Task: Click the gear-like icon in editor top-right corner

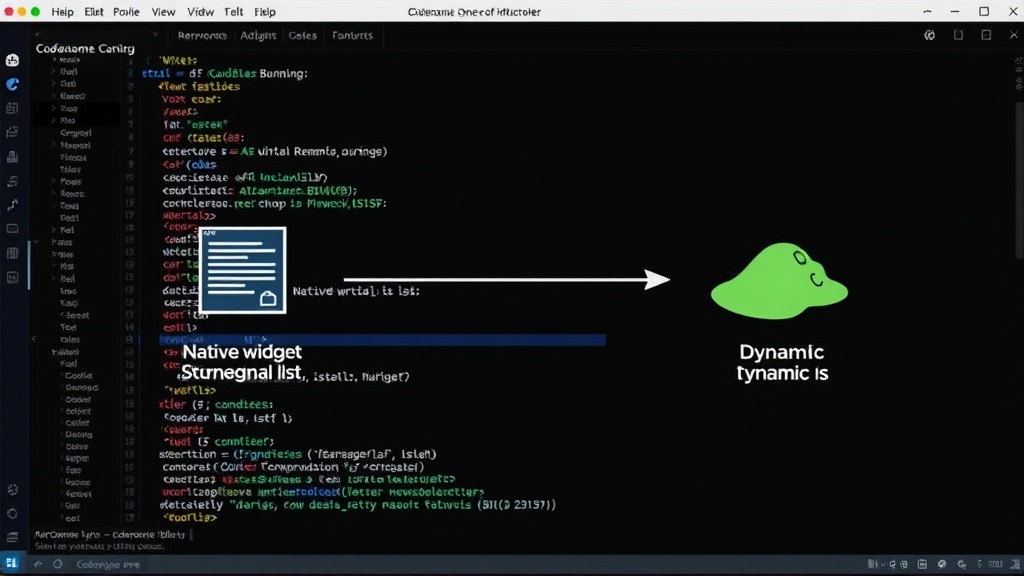Action: point(929,35)
